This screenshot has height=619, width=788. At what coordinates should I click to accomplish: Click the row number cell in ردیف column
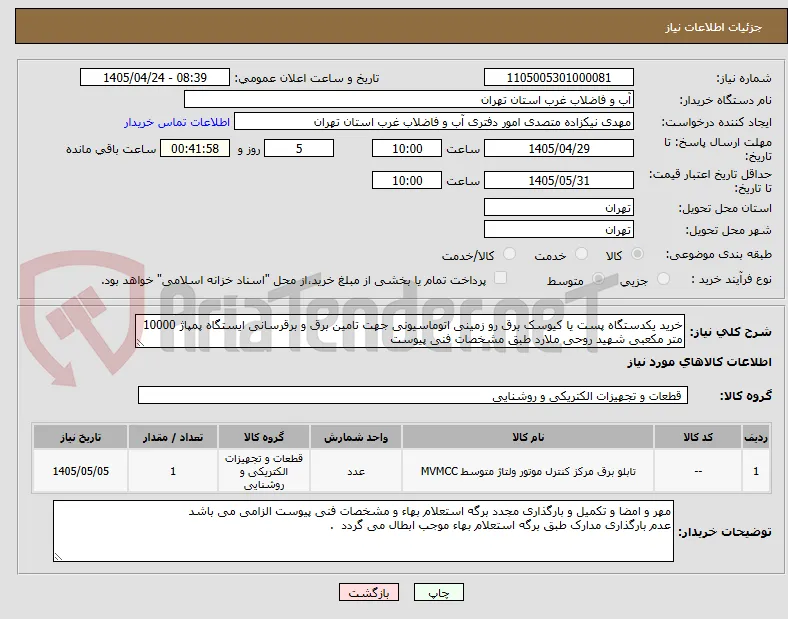755,471
